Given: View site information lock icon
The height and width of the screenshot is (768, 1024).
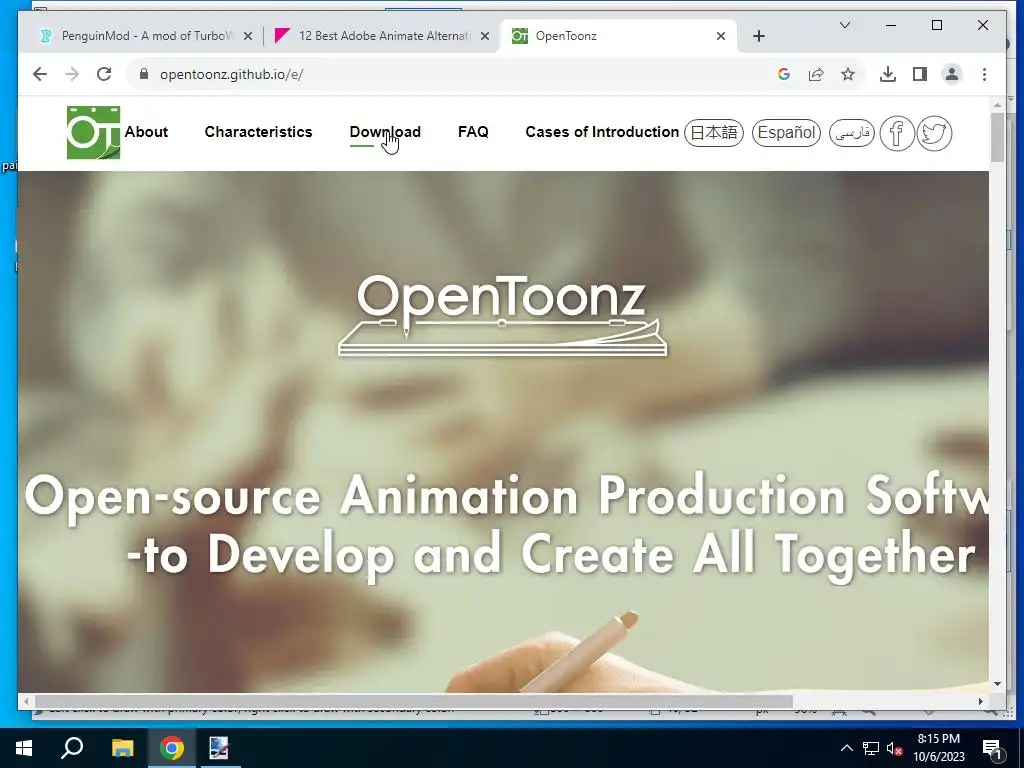Looking at the screenshot, I should (144, 74).
